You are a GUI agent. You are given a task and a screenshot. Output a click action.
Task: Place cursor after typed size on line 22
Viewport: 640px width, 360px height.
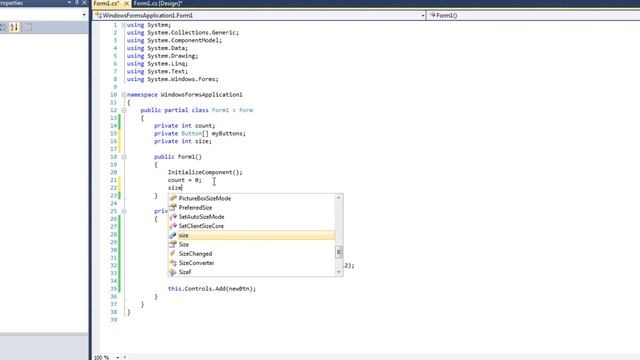182,188
